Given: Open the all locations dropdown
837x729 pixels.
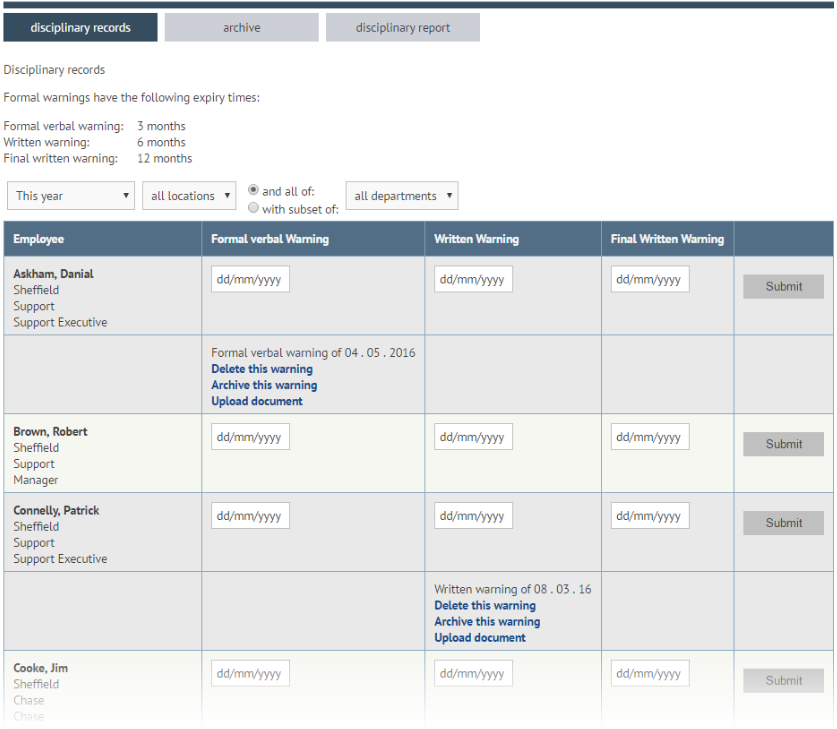Looking at the screenshot, I should (189, 196).
